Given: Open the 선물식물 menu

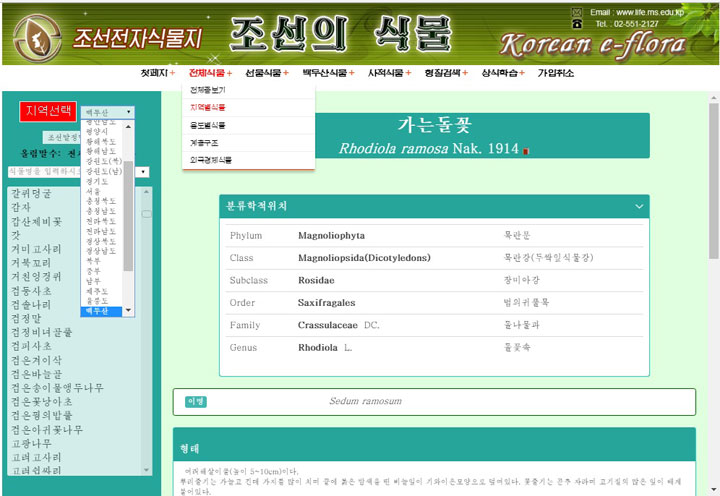Looking at the screenshot, I should pyautogui.click(x=267, y=73).
